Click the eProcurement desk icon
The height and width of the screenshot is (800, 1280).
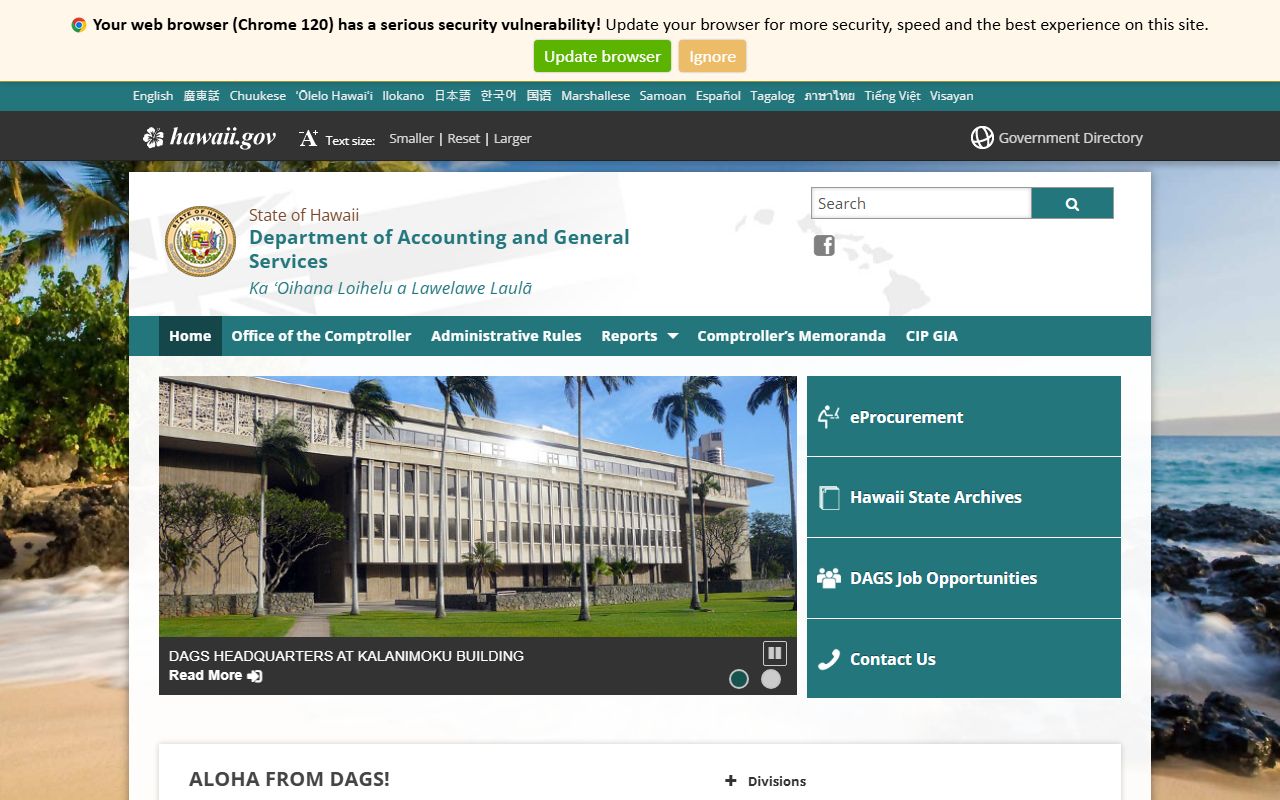[x=828, y=417]
